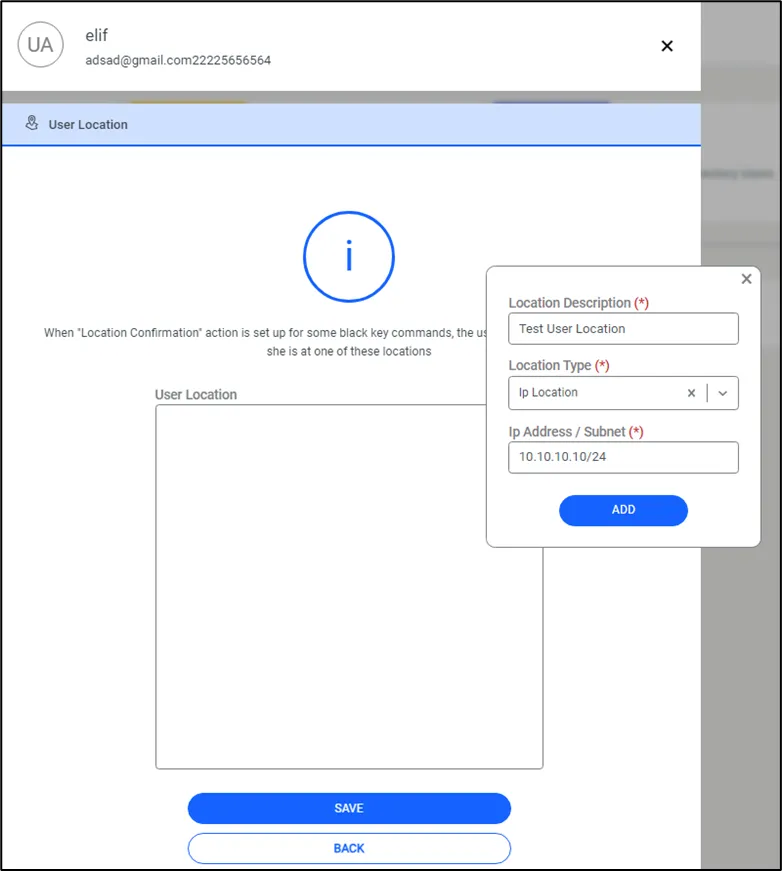Image resolution: width=782 pixels, height=871 pixels.
Task: Open the Location Type combo box
Action: [623, 393]
